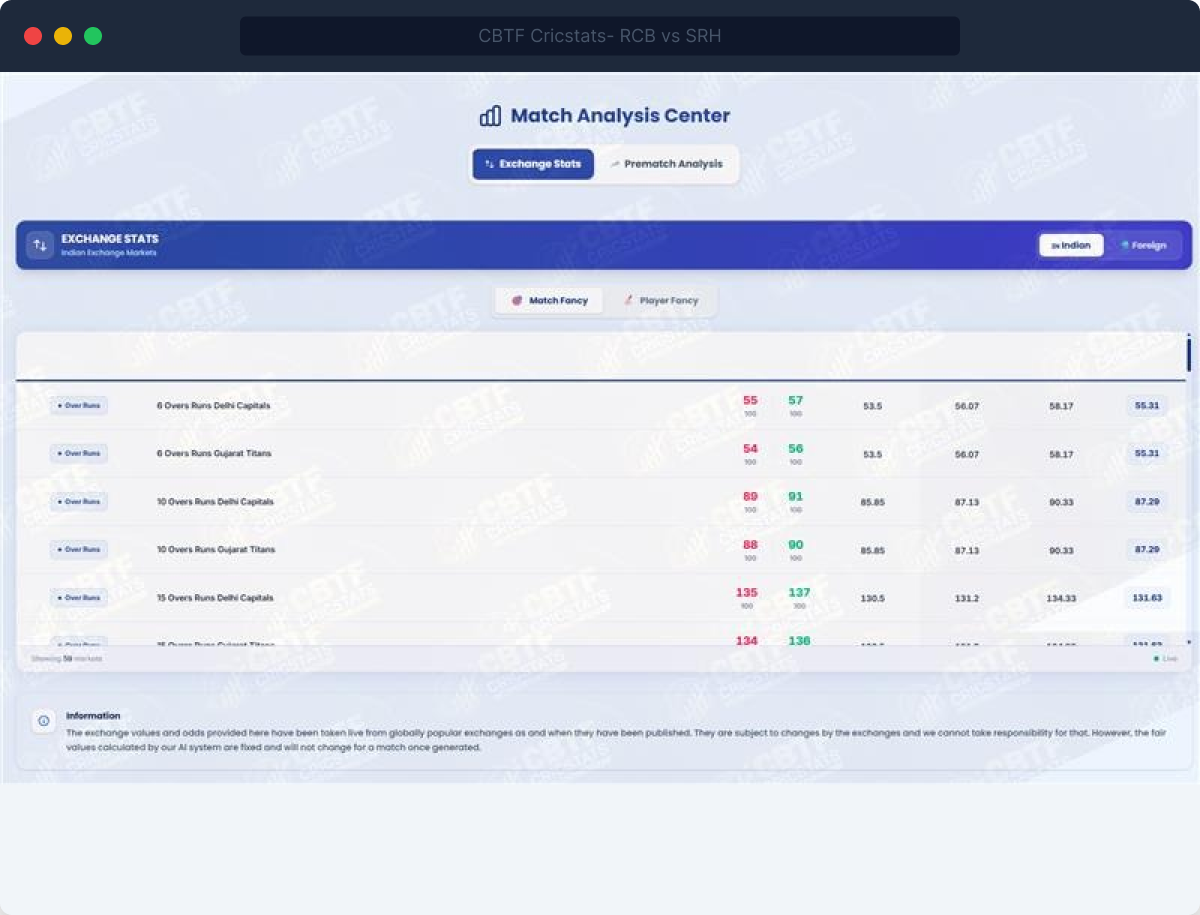Click the bar chart icon beside Match Analysis Center

[490, 116]
